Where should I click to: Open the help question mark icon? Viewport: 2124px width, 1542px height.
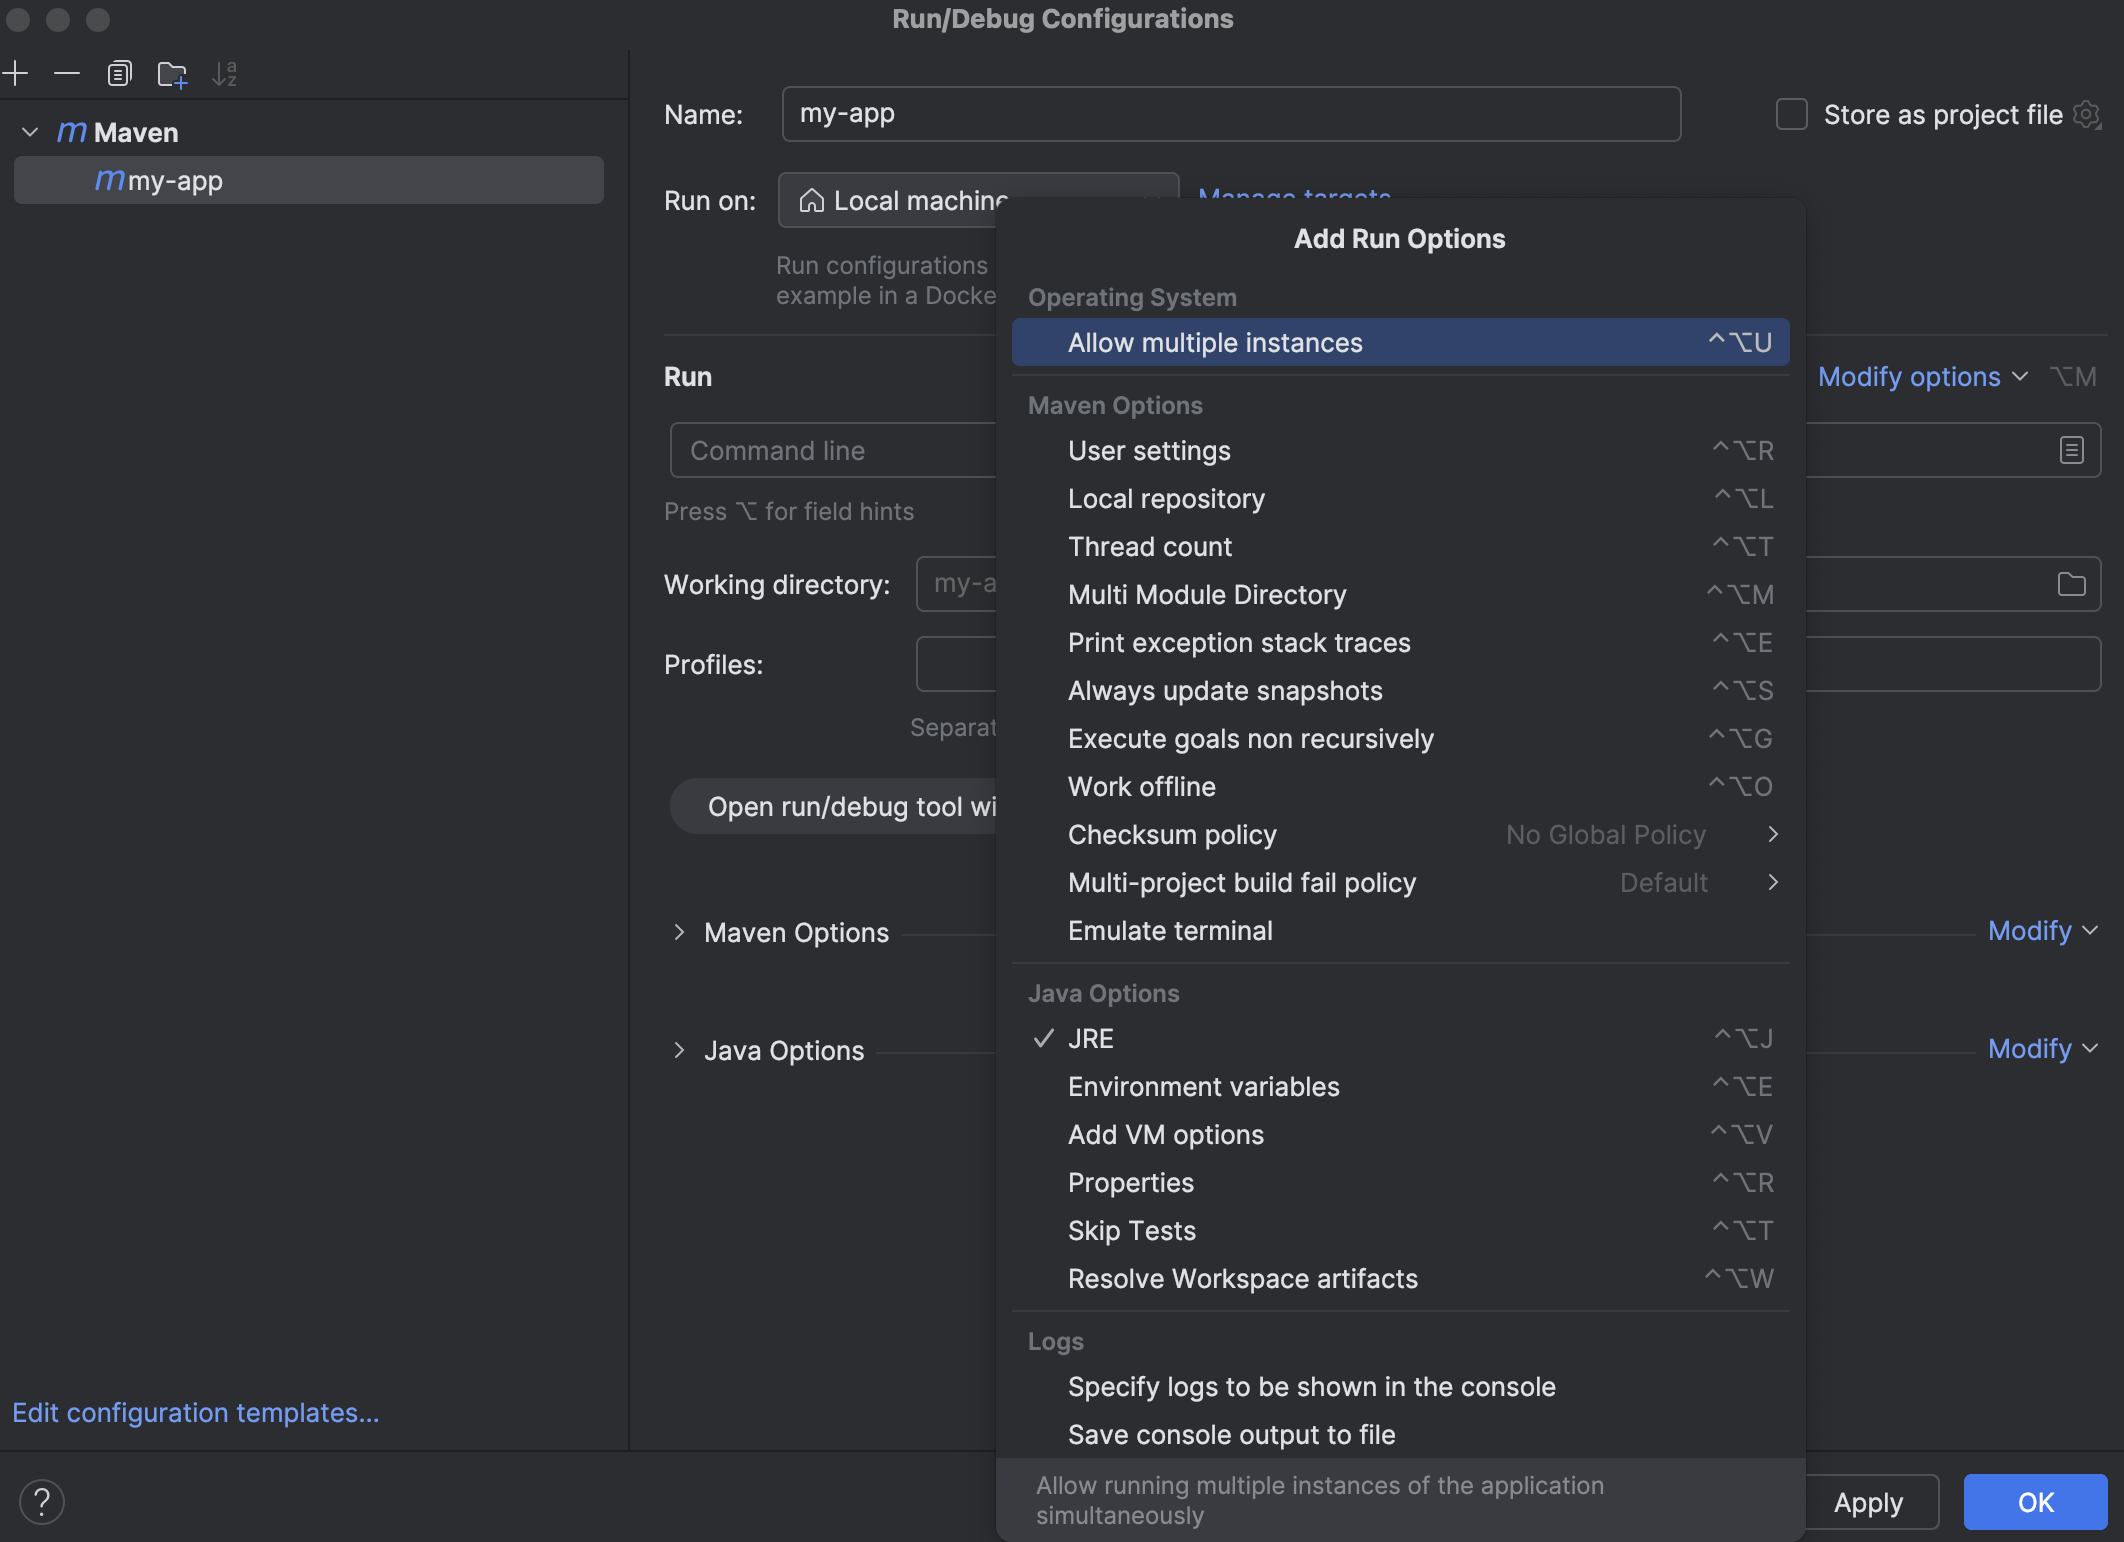pyautogui.click(x=41, y=1501)
